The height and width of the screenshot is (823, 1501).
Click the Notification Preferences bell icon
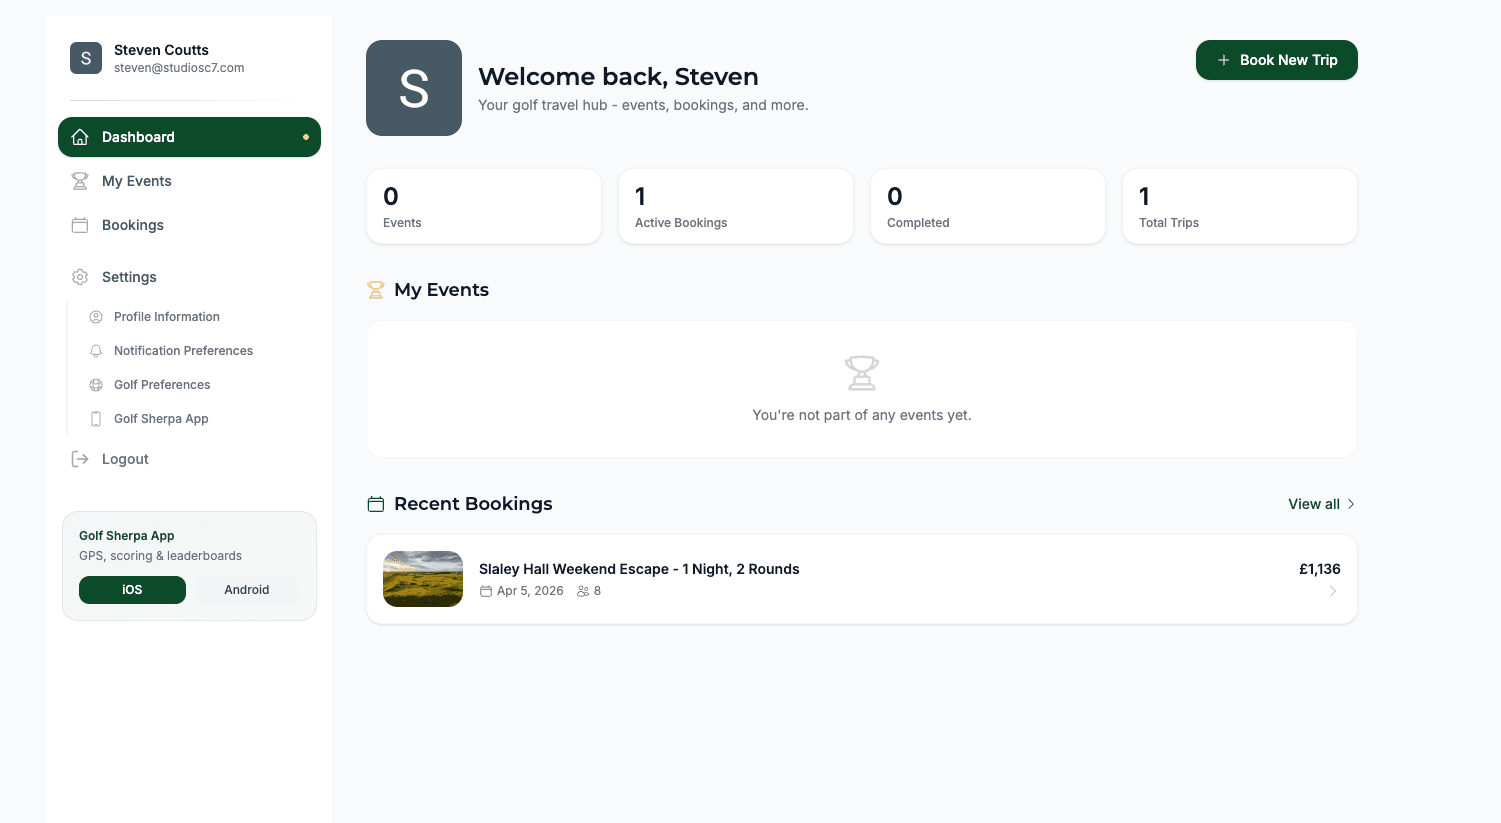coord(96,351)
